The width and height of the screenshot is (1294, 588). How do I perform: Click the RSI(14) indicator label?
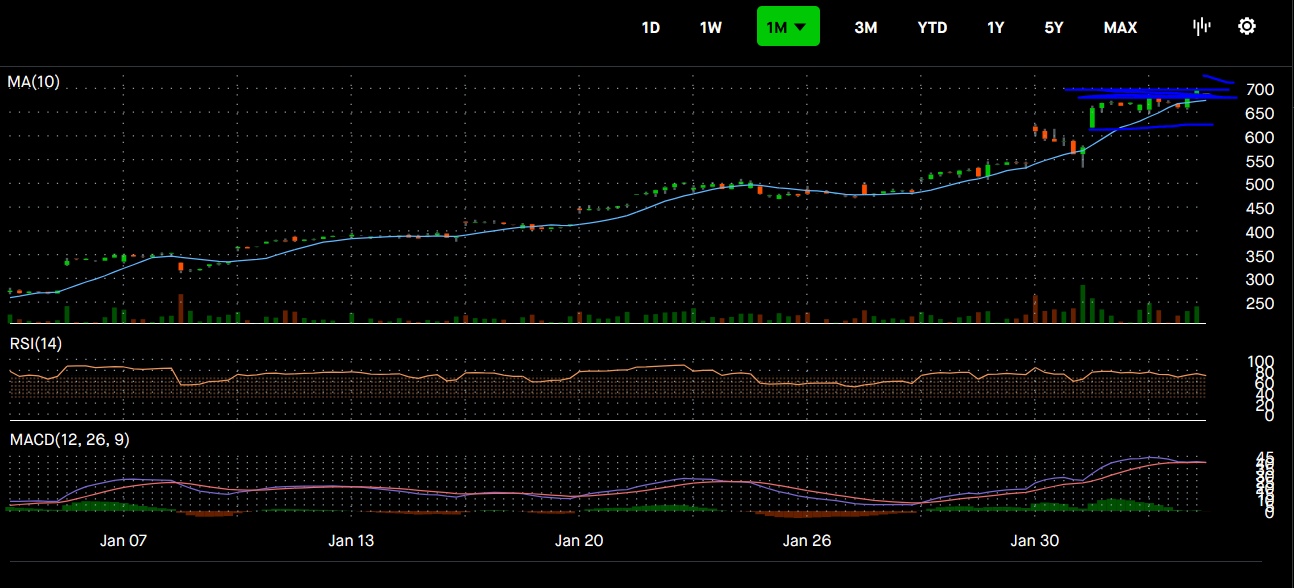coord(34,345)
